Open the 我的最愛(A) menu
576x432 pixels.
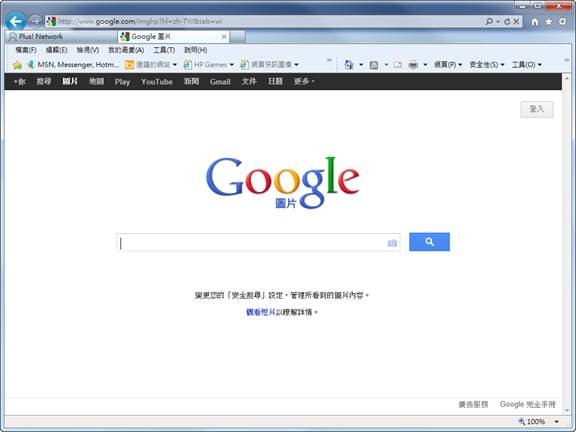coord(126,50)
